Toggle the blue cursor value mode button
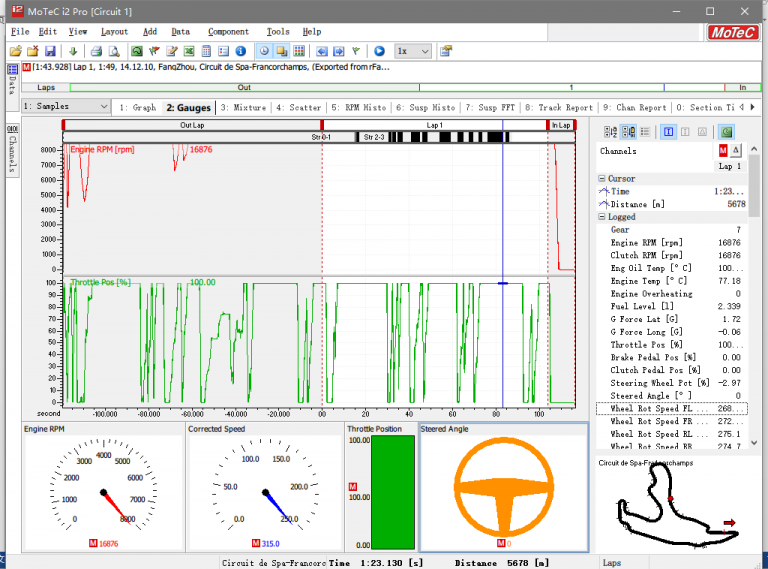 point(669,132)
